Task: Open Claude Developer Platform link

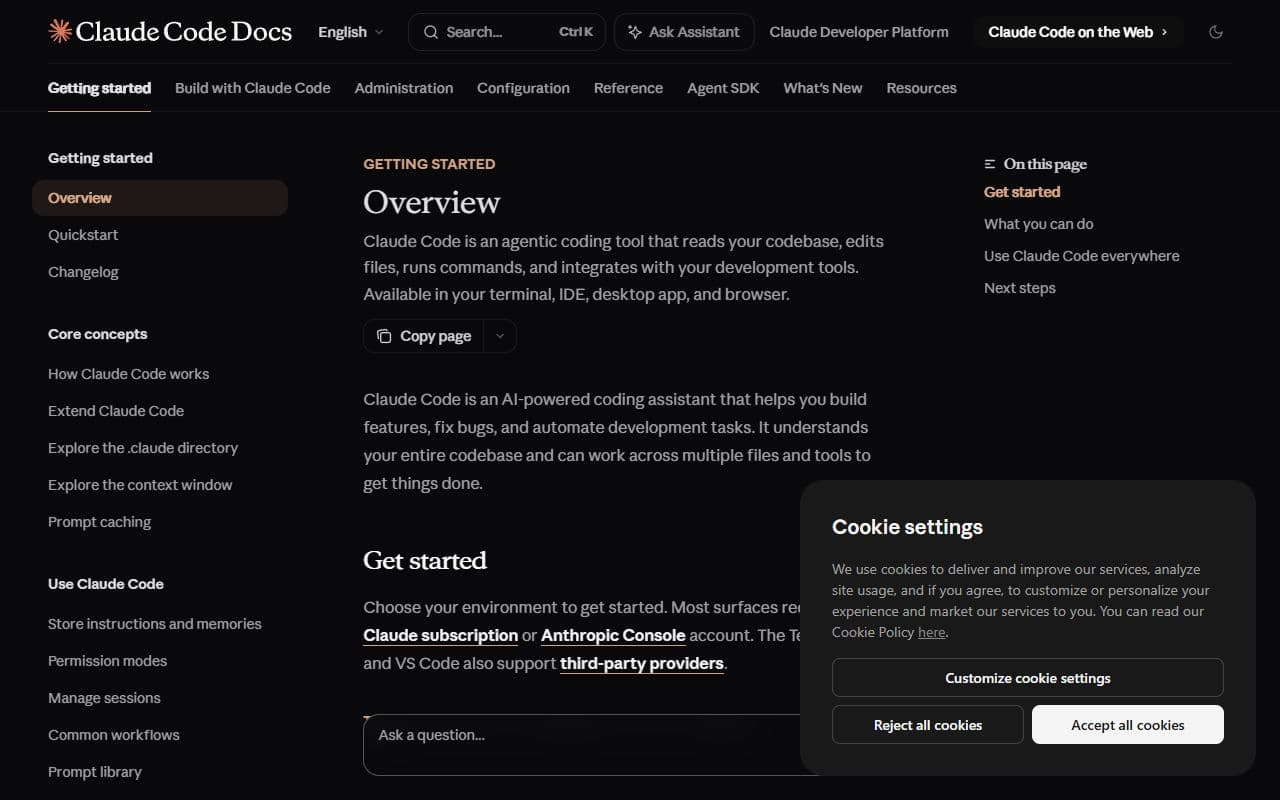Action: (859, 32)
